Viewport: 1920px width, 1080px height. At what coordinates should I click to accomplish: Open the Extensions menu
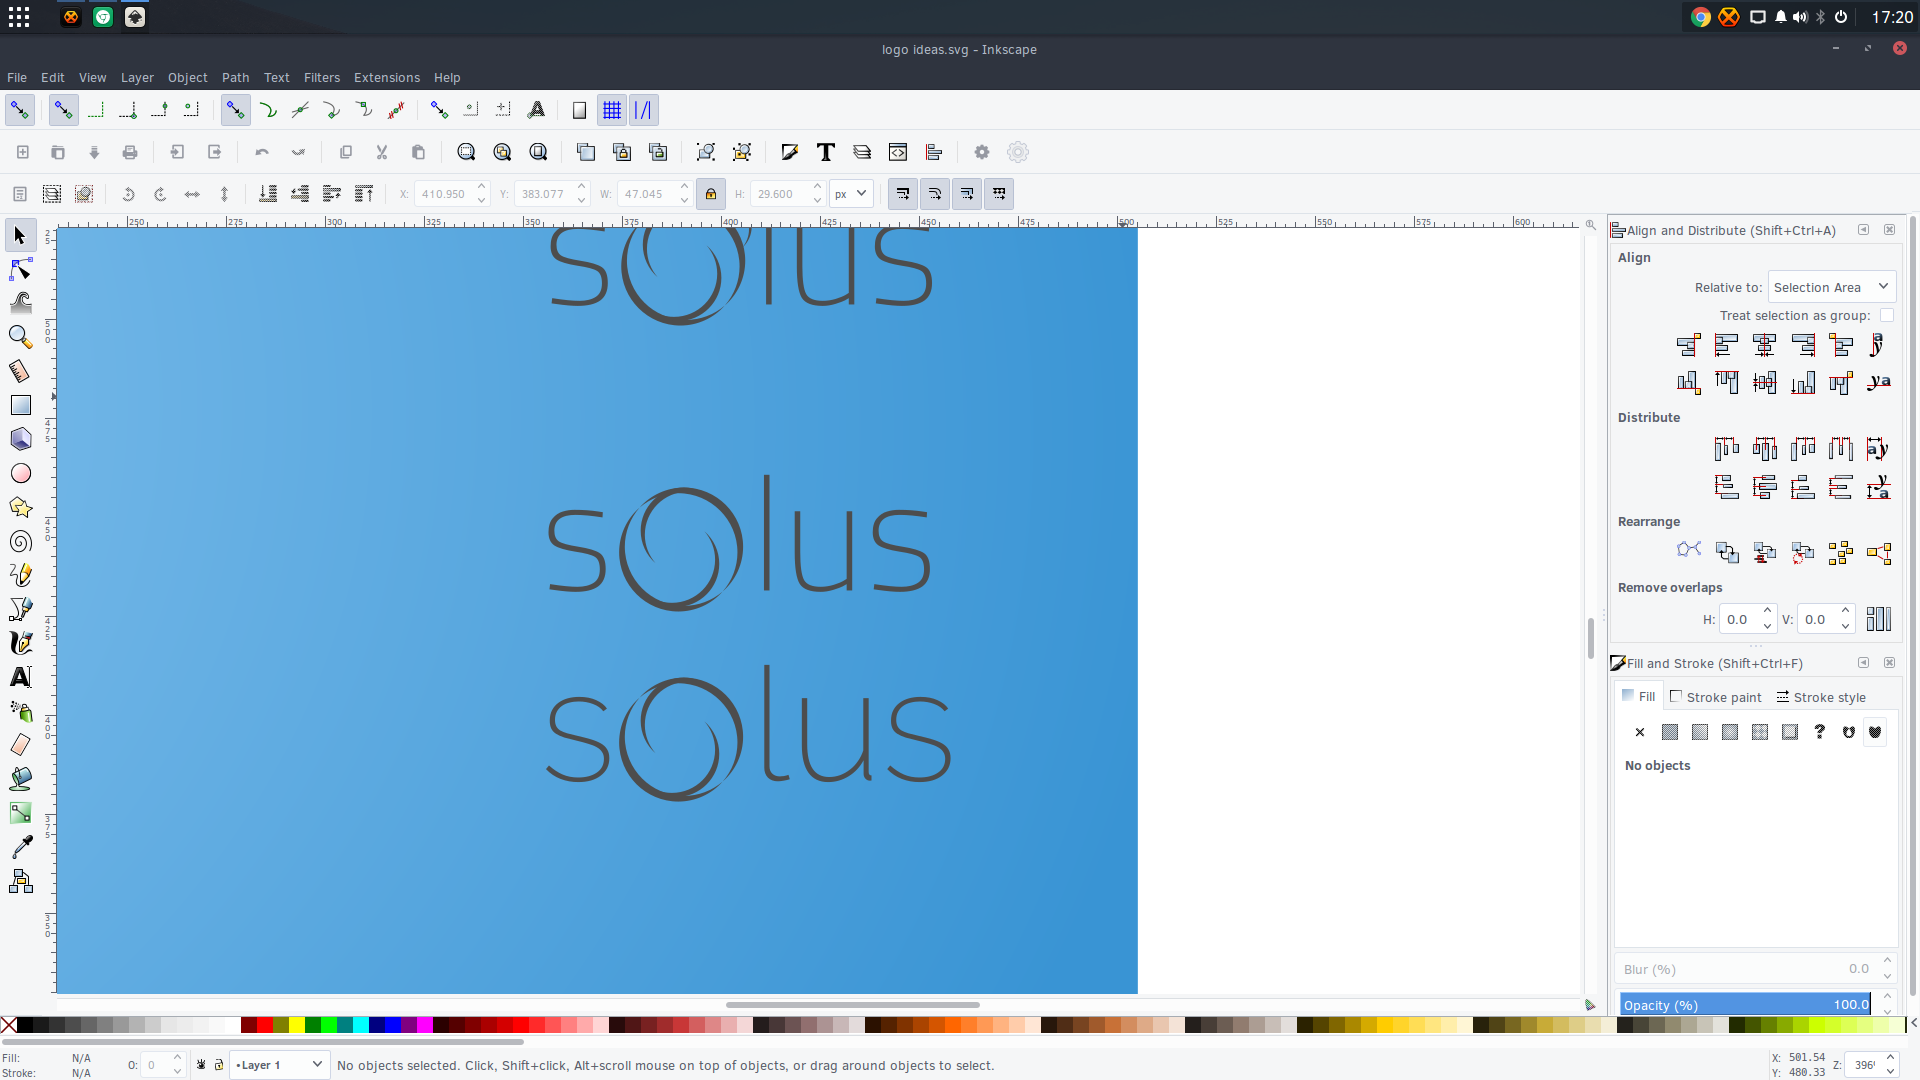tap(387, 77)
